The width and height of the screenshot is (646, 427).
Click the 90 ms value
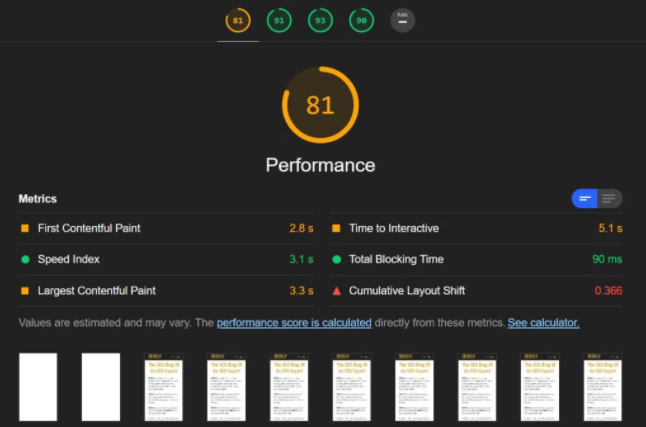[607, 259]
